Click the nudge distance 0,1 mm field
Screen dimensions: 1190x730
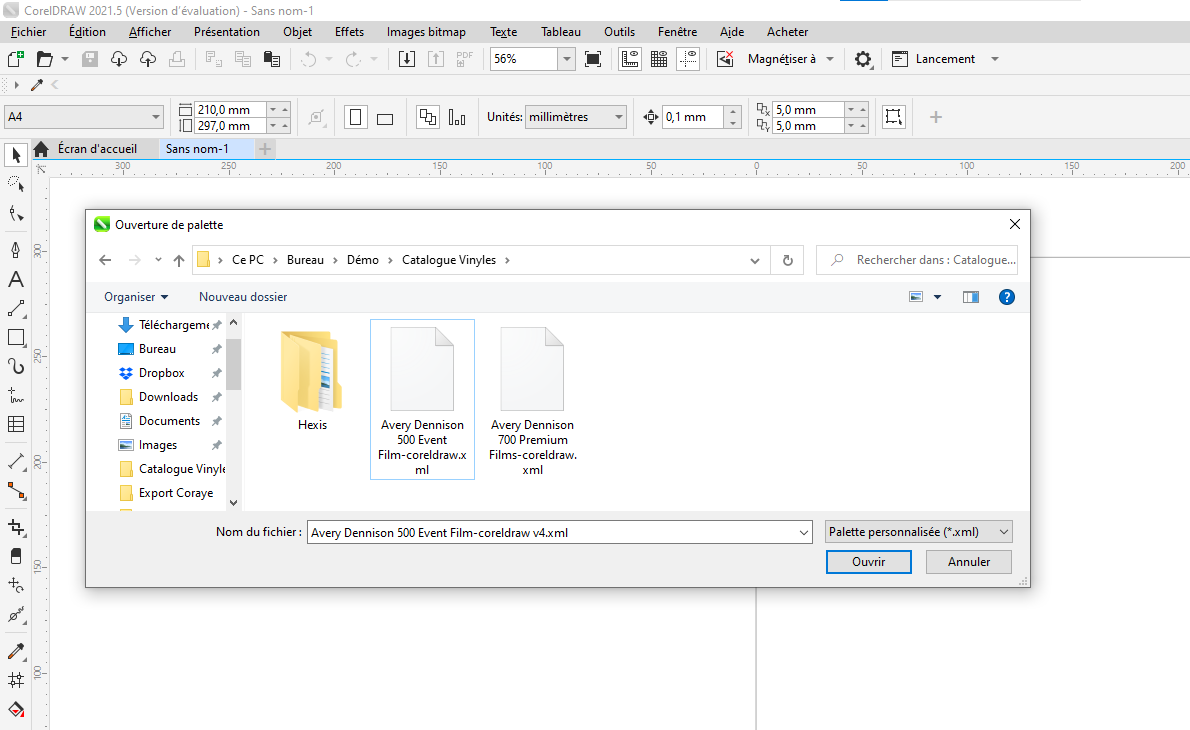[x=693, y=117]
